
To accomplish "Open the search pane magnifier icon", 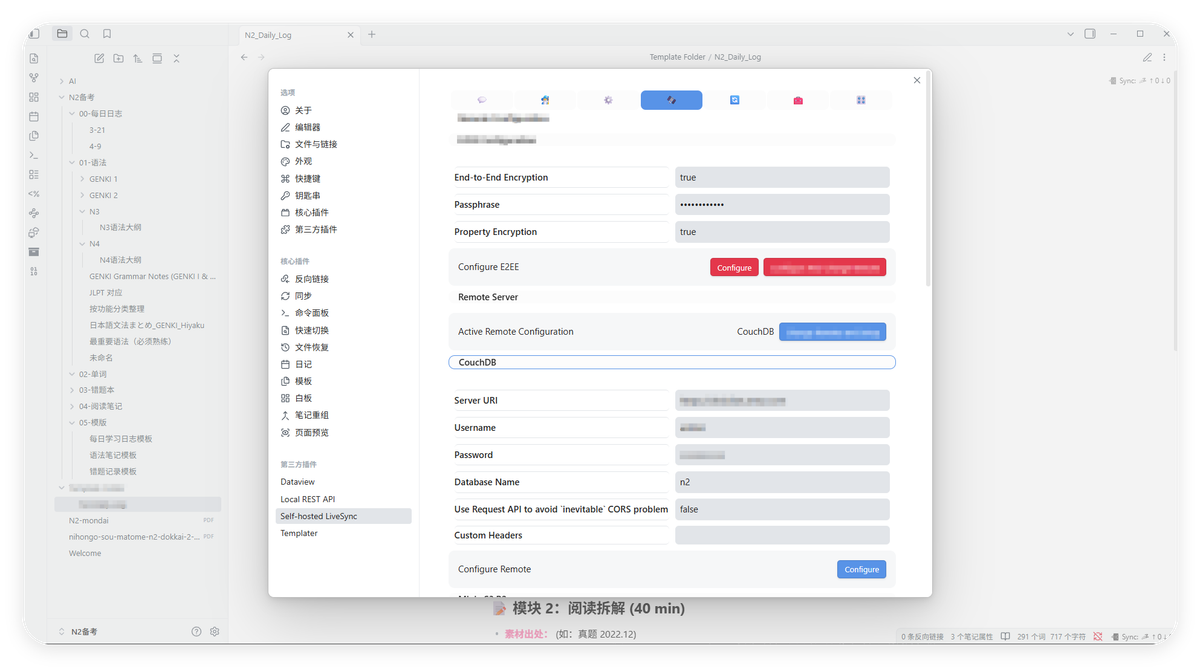I will 84,33.
